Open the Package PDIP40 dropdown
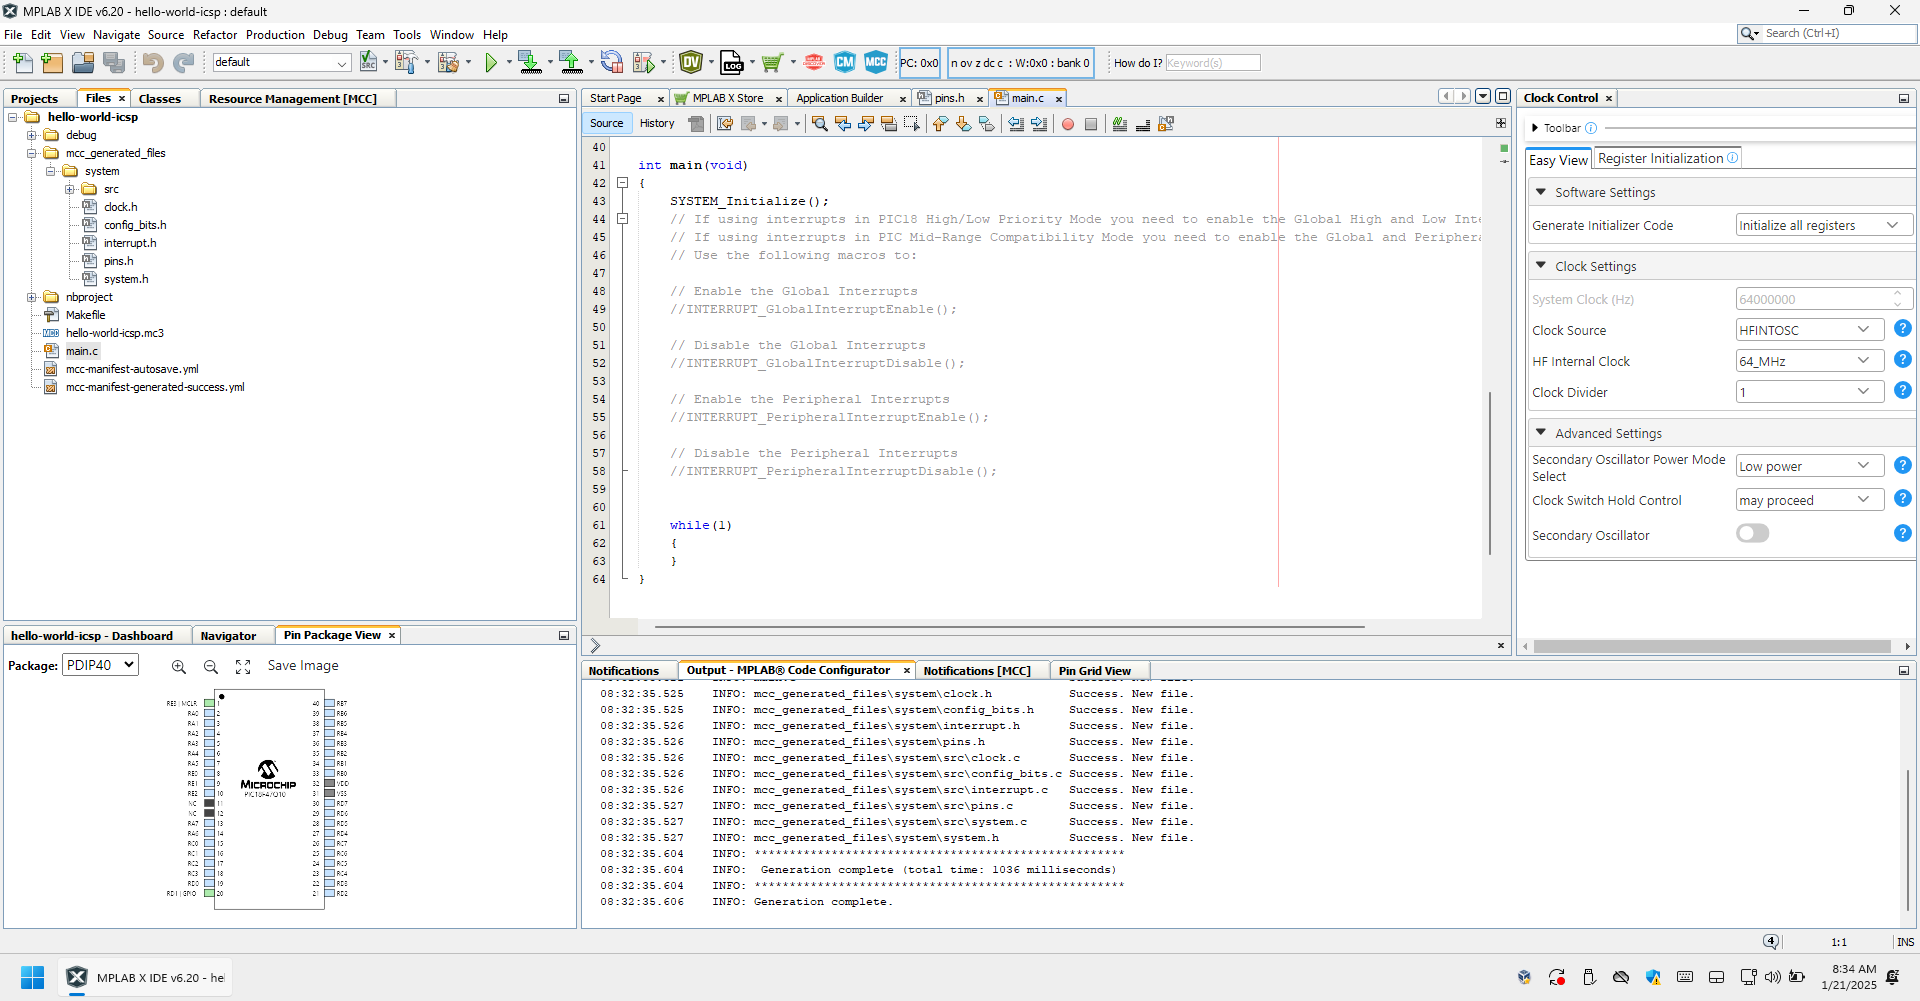Image resolution: width=1920 pixels, height=1001 pixels. (x=100, y=665)
